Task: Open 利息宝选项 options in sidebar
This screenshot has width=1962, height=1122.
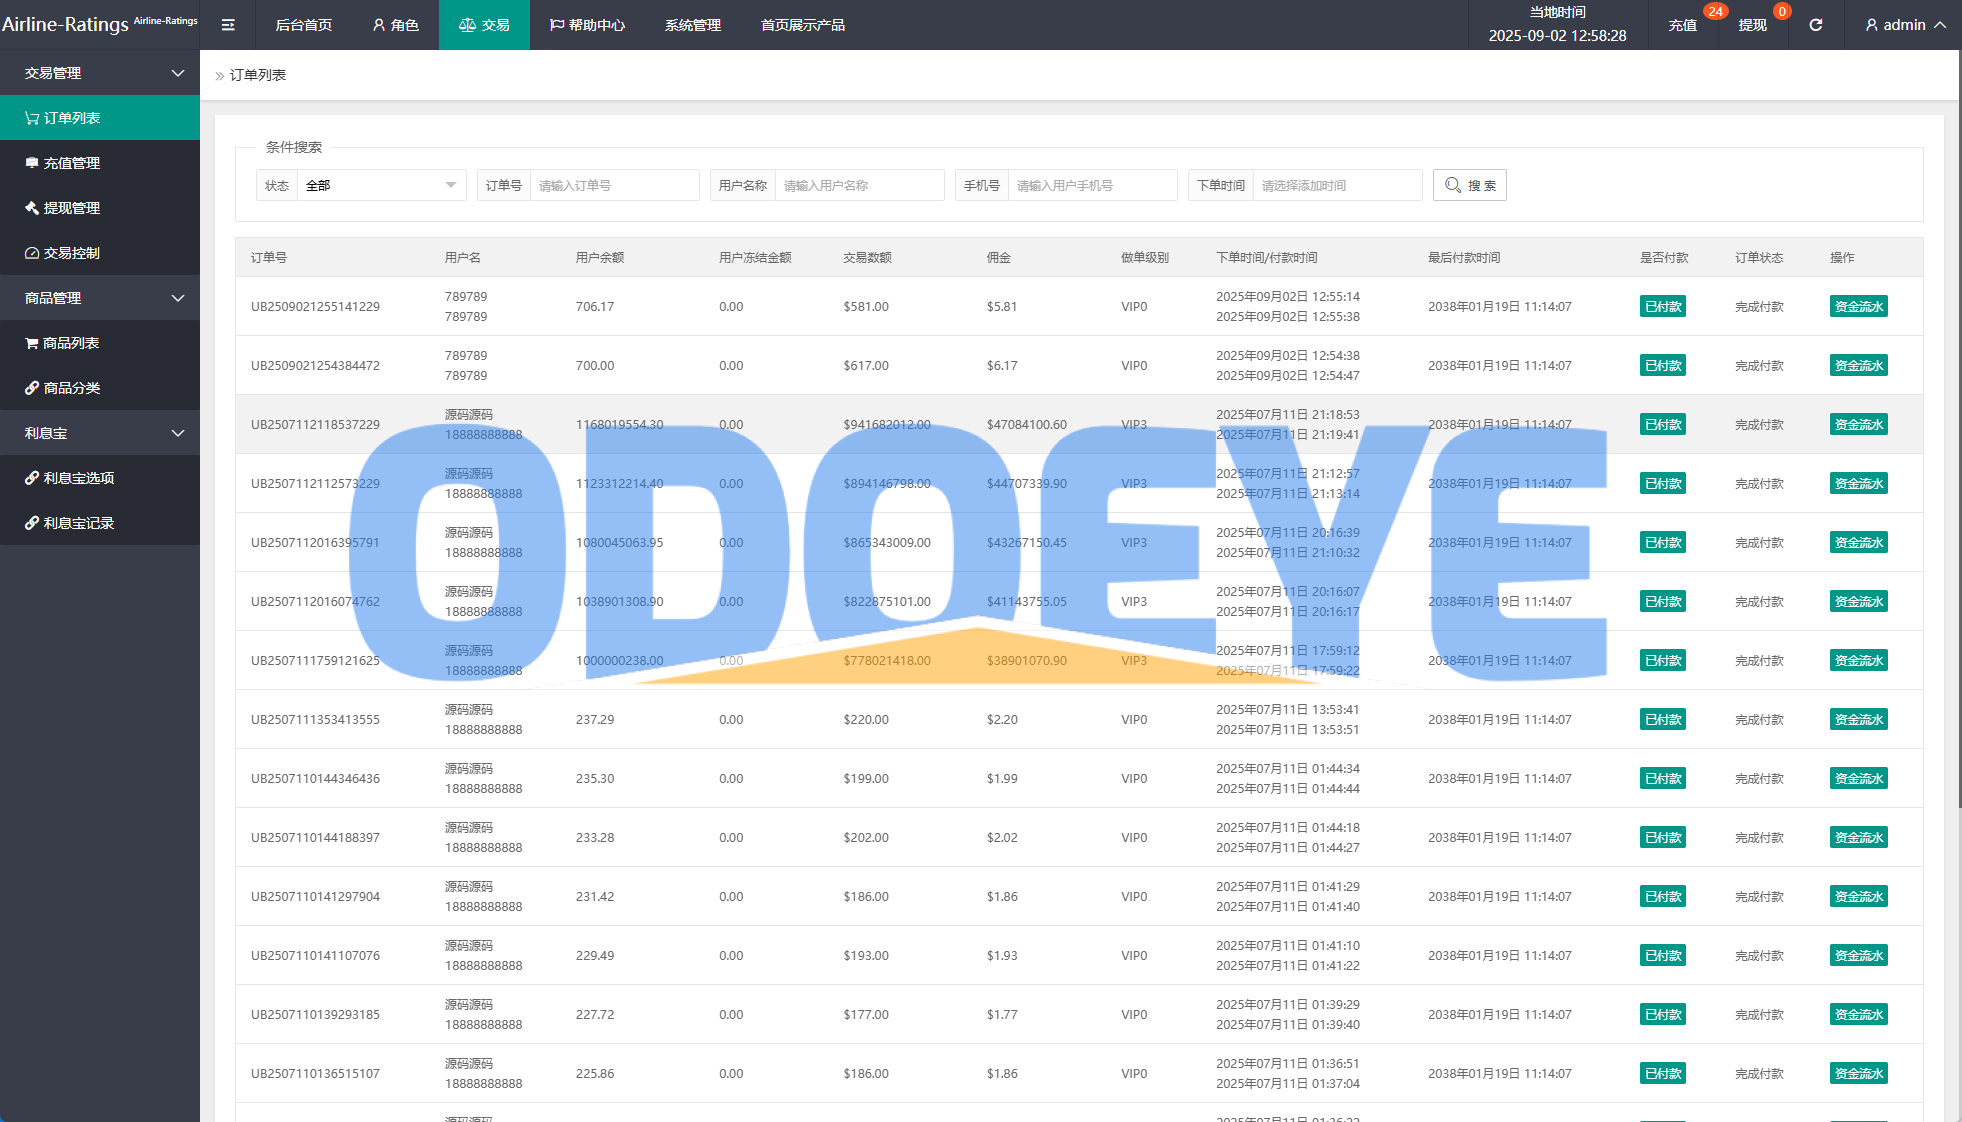Action: pyautogui.click(x=78, y=478)
